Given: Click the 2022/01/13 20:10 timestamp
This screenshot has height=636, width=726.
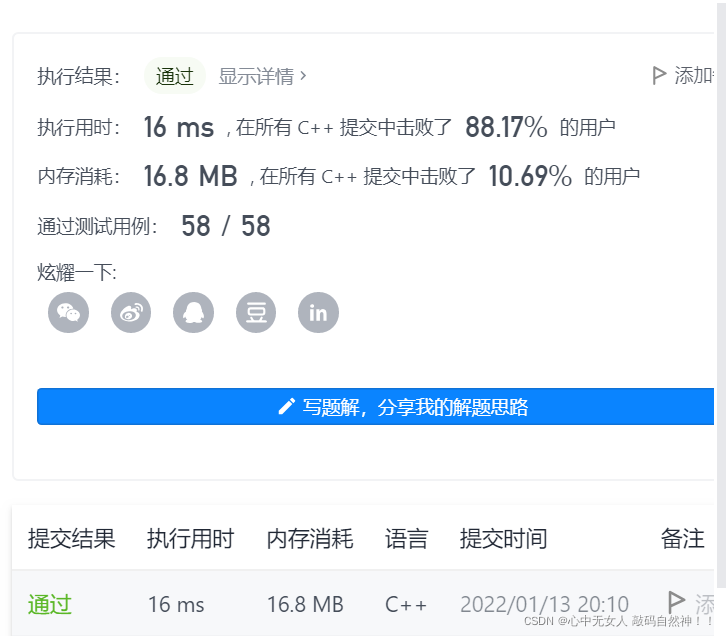Looking at the screenshot, I should tap(544, 605).
